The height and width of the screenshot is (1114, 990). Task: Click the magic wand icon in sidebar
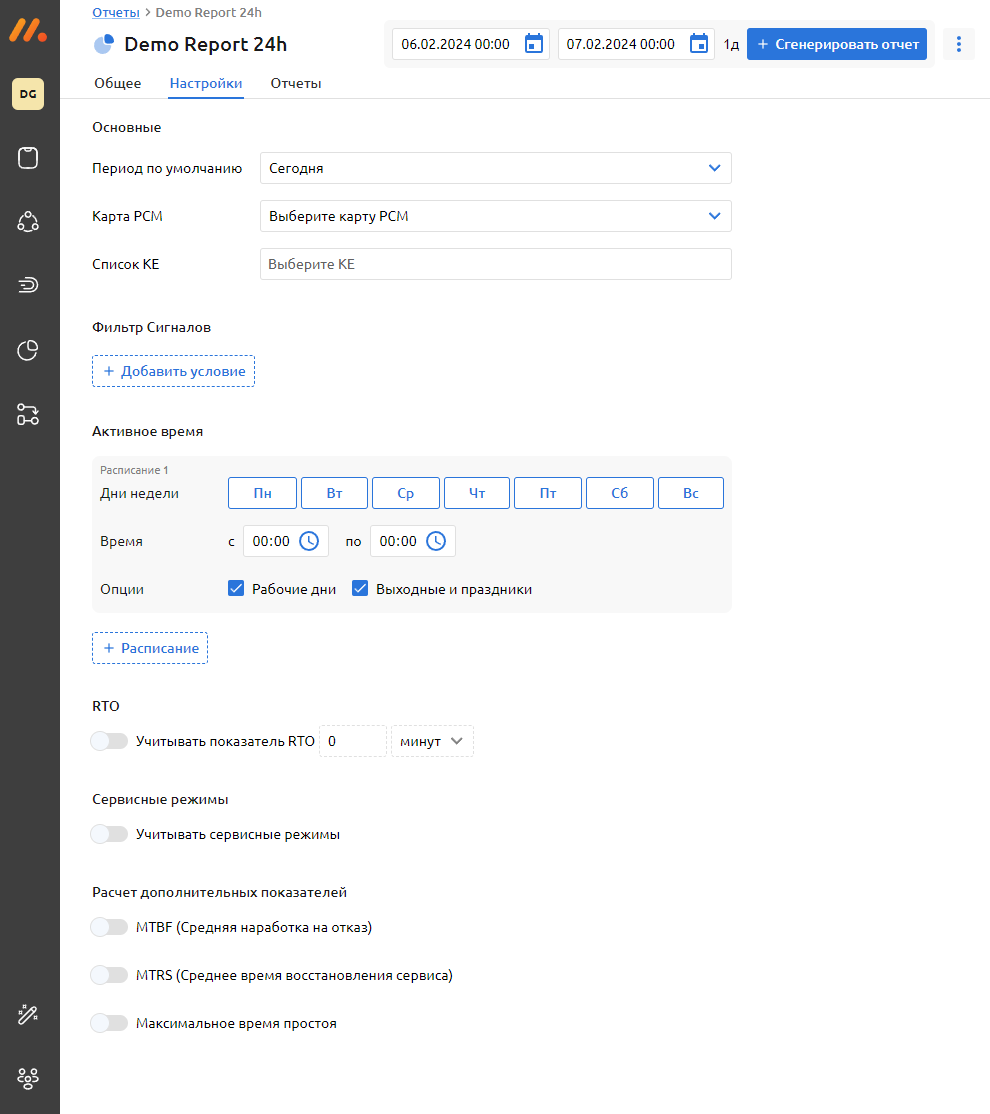[28, 1014]
